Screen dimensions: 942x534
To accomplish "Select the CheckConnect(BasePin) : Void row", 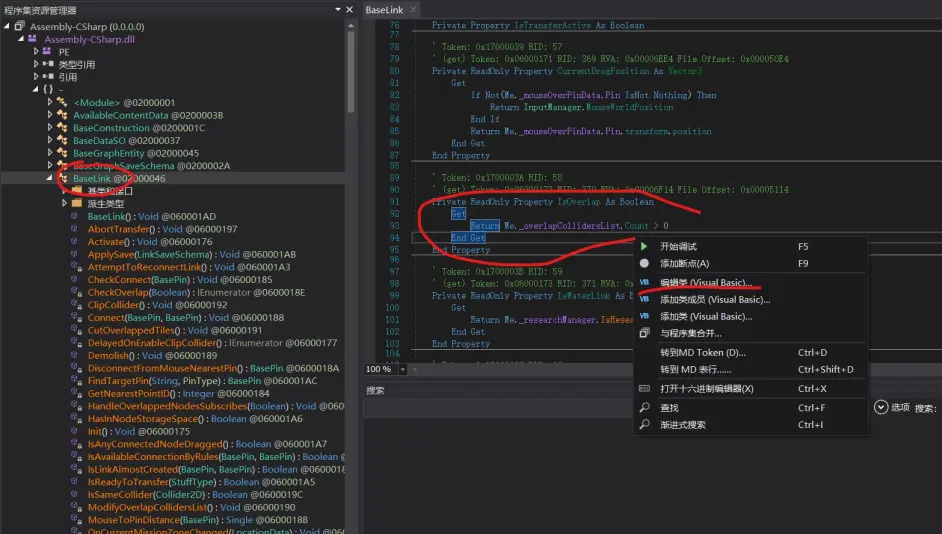I will (x=180, y=279).
